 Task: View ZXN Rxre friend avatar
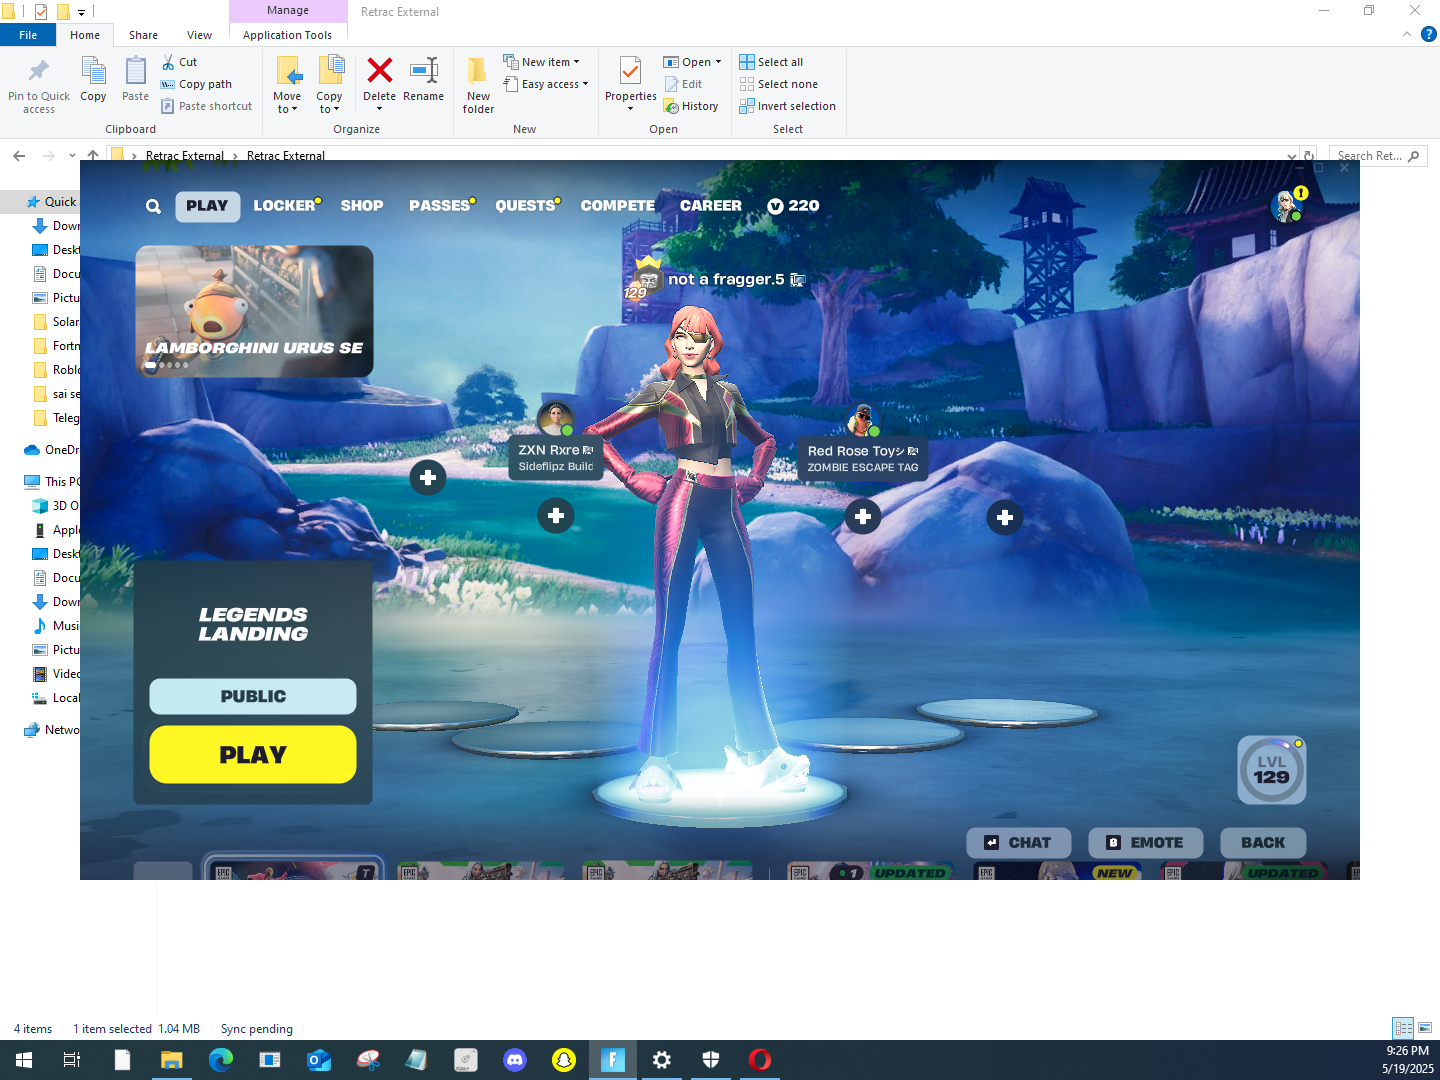click(555, 418)
